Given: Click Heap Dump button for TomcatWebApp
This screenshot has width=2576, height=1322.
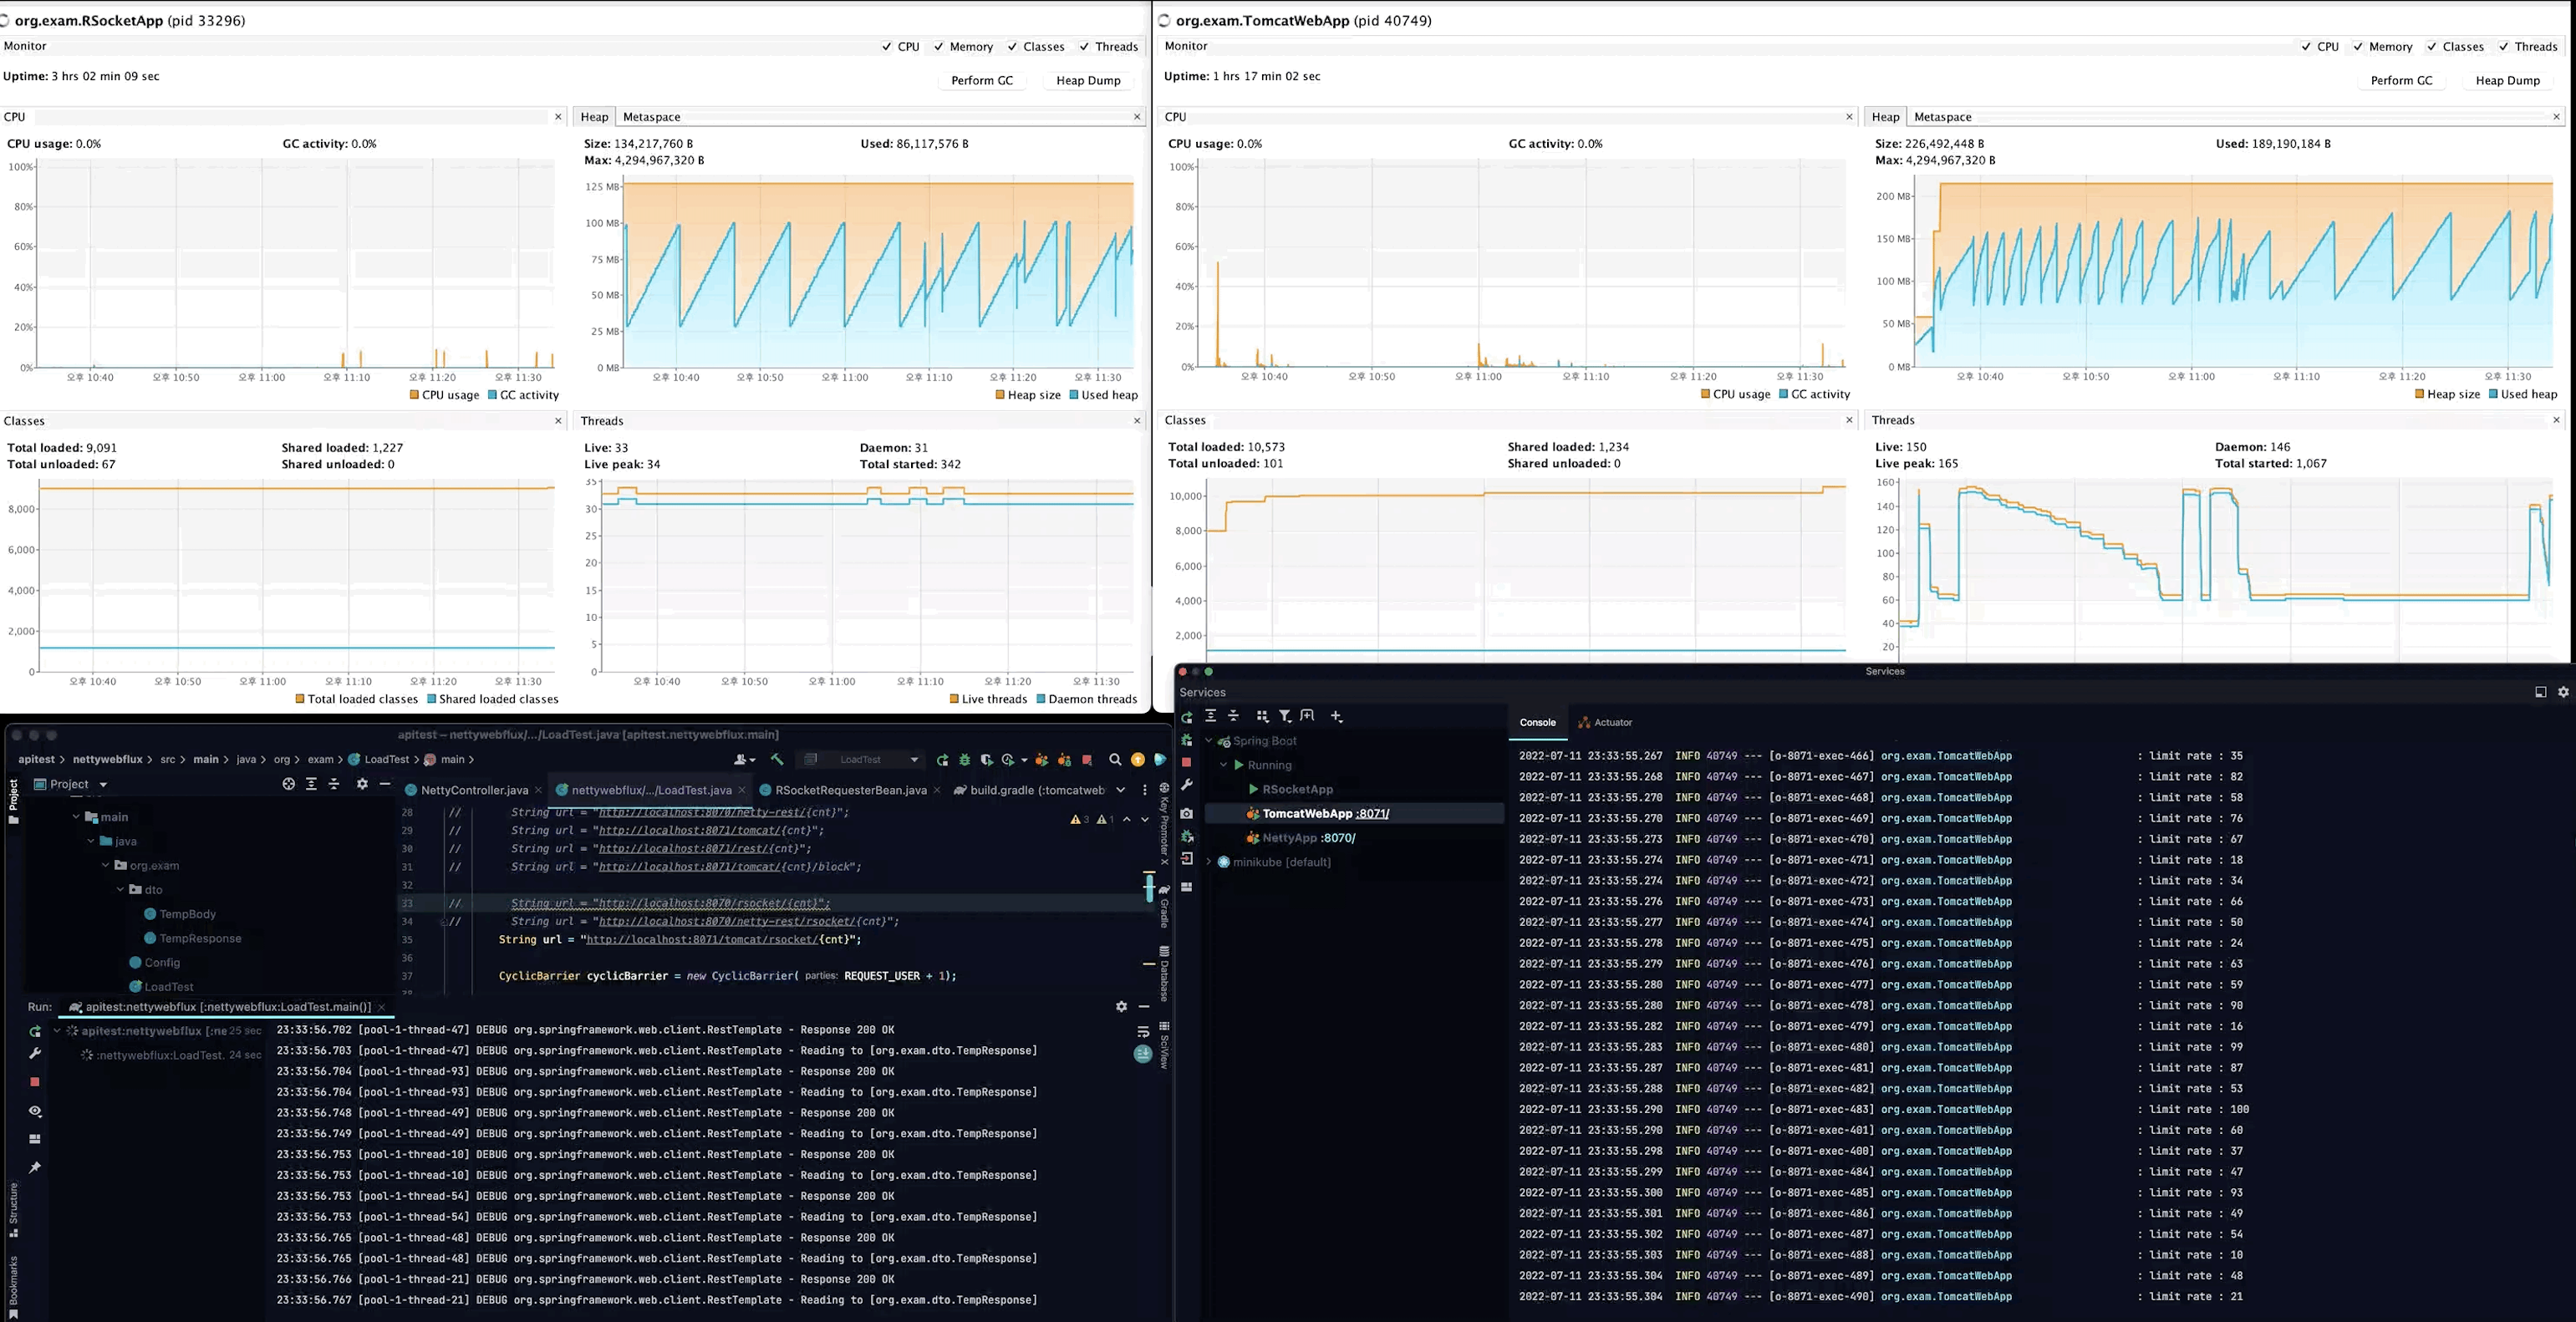Looking at the screenshot, I should point(2507,81).
